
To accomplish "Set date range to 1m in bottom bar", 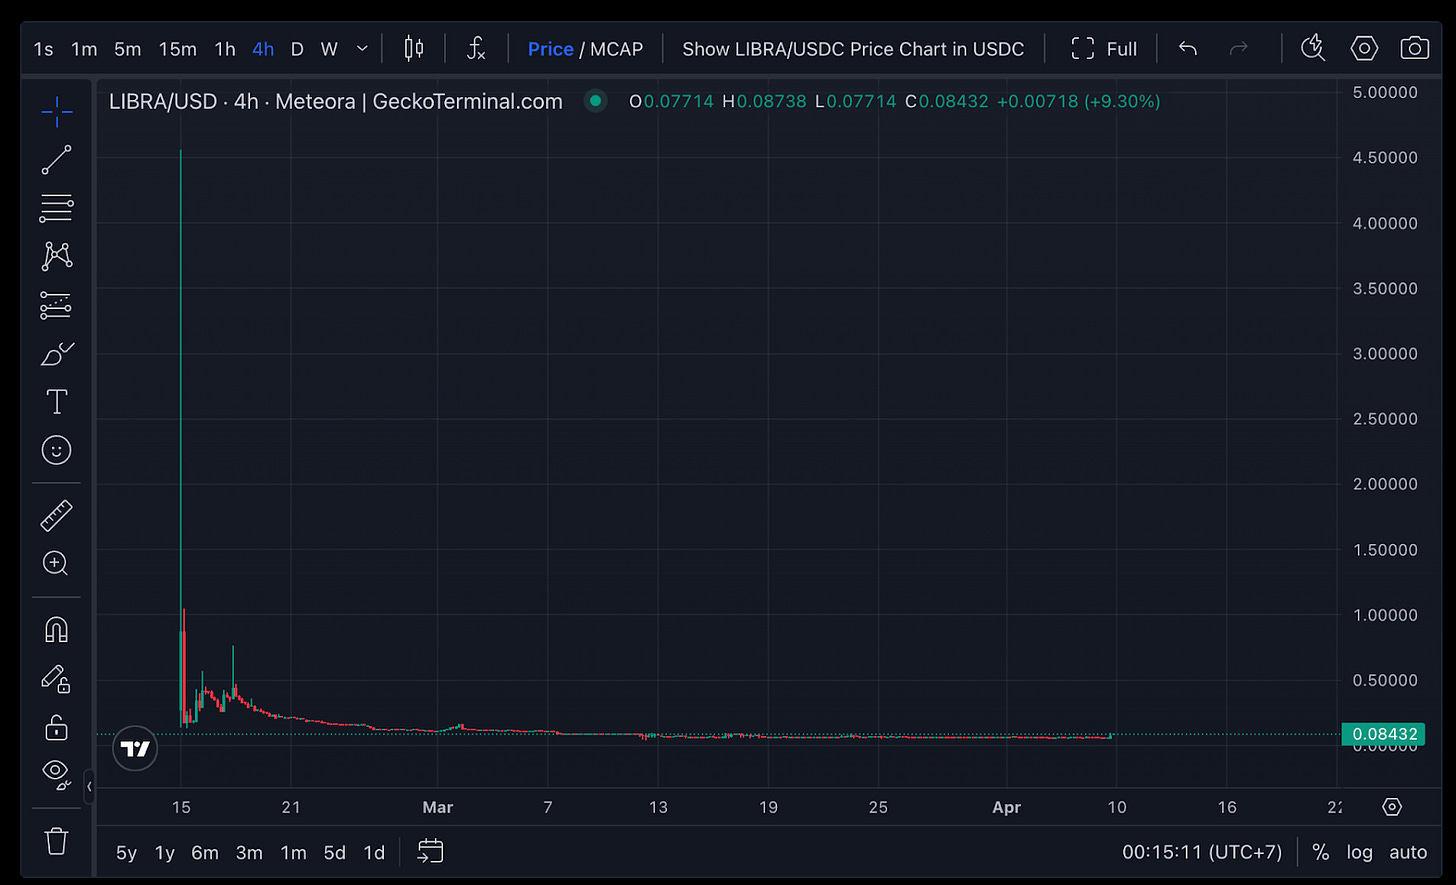I will click(x=293, y=853).
